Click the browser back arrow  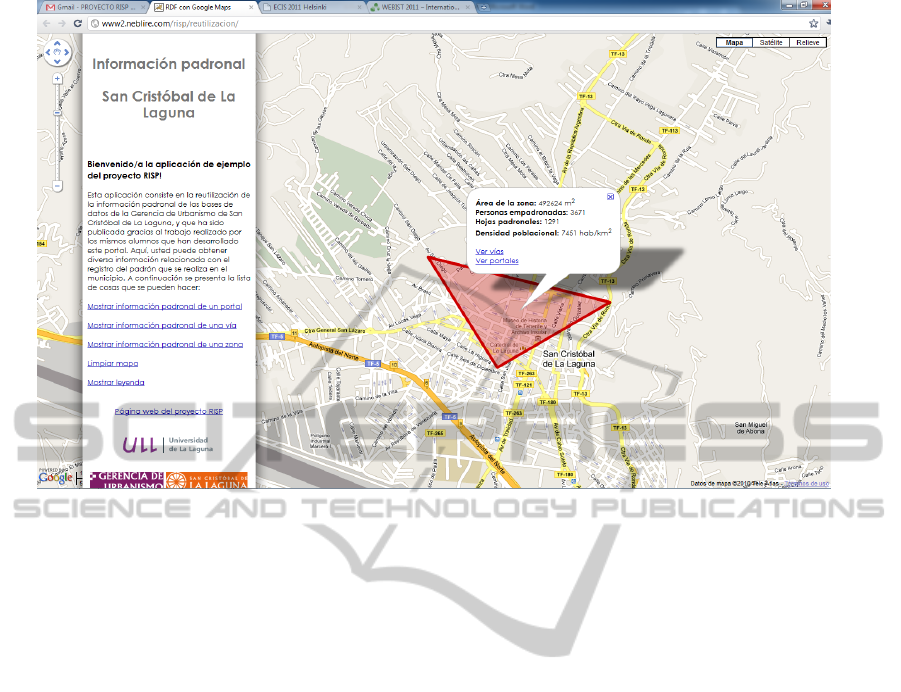(x=46, y=23)
